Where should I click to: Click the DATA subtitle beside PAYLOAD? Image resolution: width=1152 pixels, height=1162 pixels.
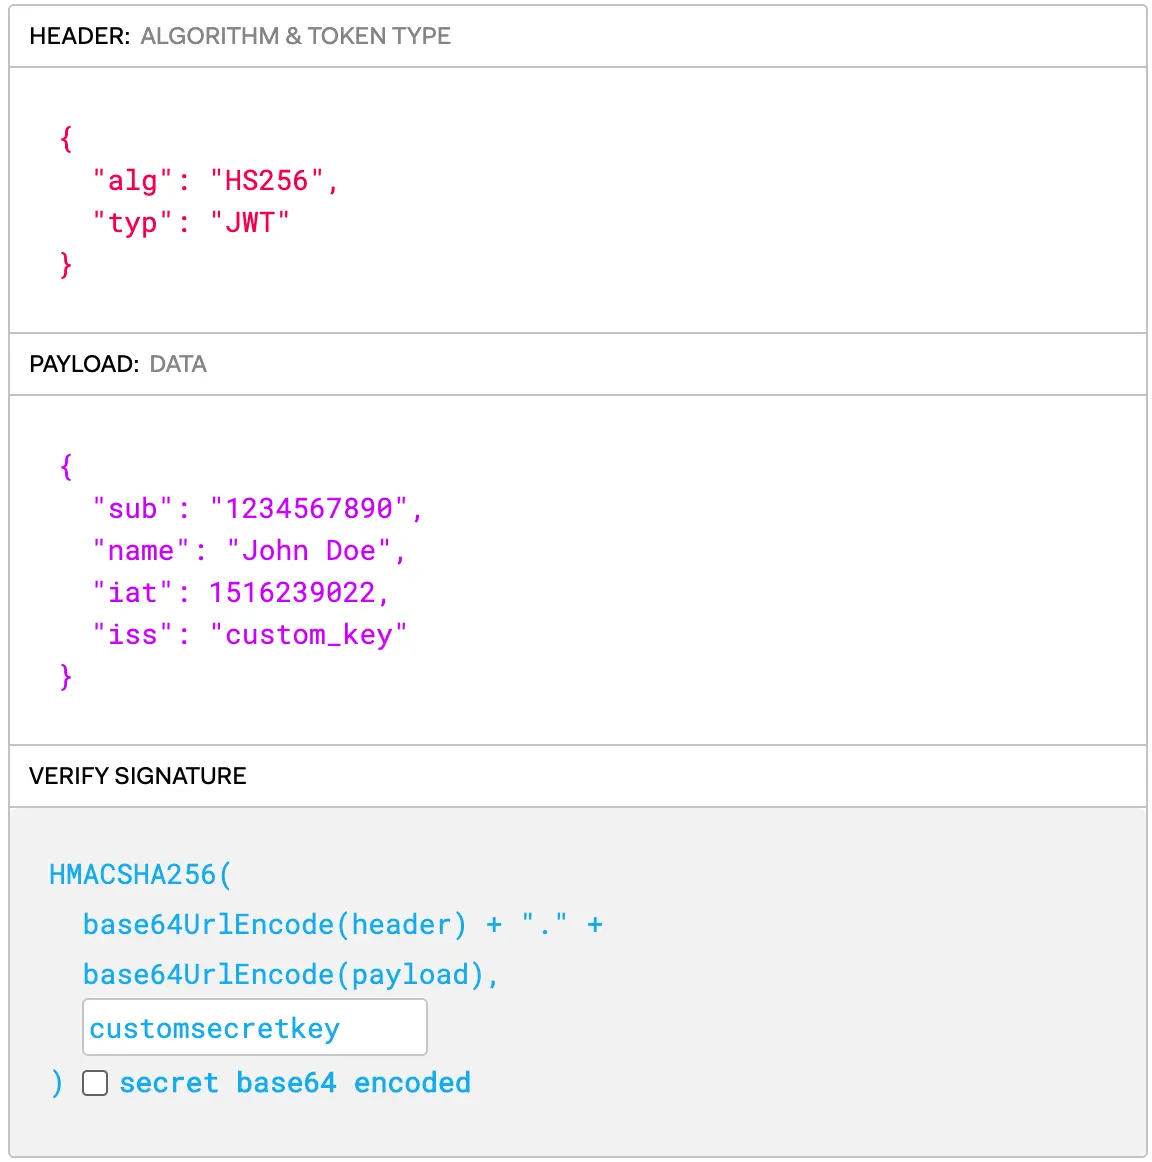coord(178,364)
